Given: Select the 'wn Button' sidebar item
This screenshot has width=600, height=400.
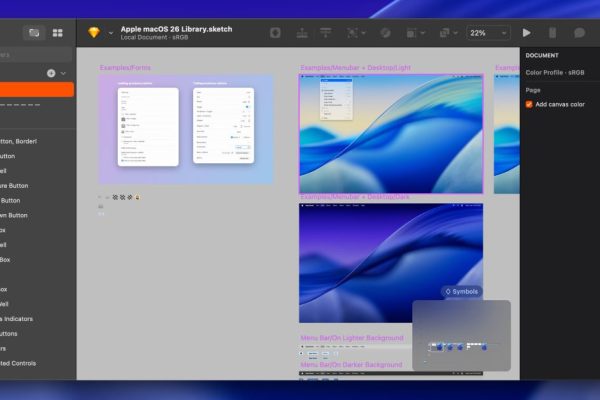Looking at the screenshot, I should [14, 215].
